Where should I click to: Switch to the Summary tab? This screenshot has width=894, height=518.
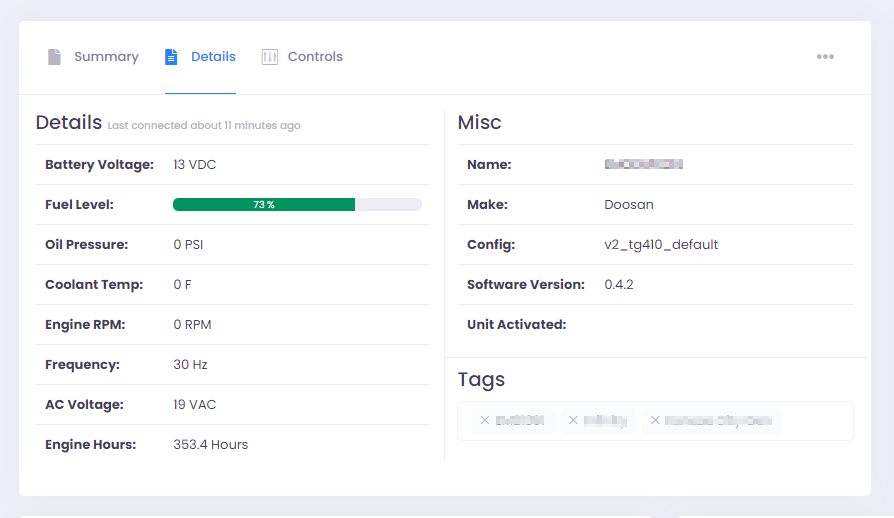106,57
